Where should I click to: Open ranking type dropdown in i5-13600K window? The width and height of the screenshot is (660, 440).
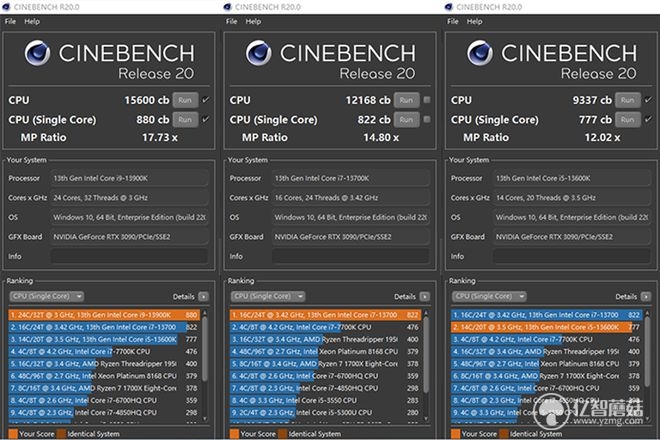coord(489,296)
